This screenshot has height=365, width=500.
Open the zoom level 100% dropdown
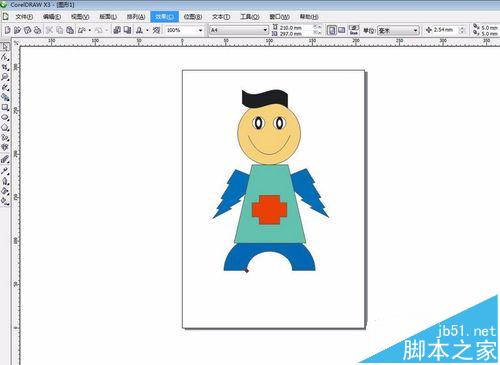tap(201, 30)
